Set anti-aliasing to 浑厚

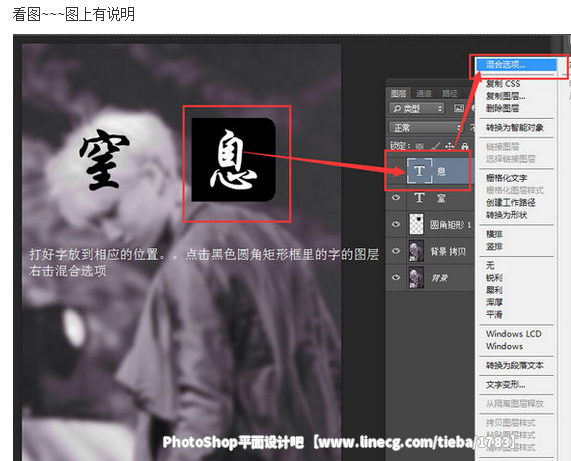[x=494, y=302]
